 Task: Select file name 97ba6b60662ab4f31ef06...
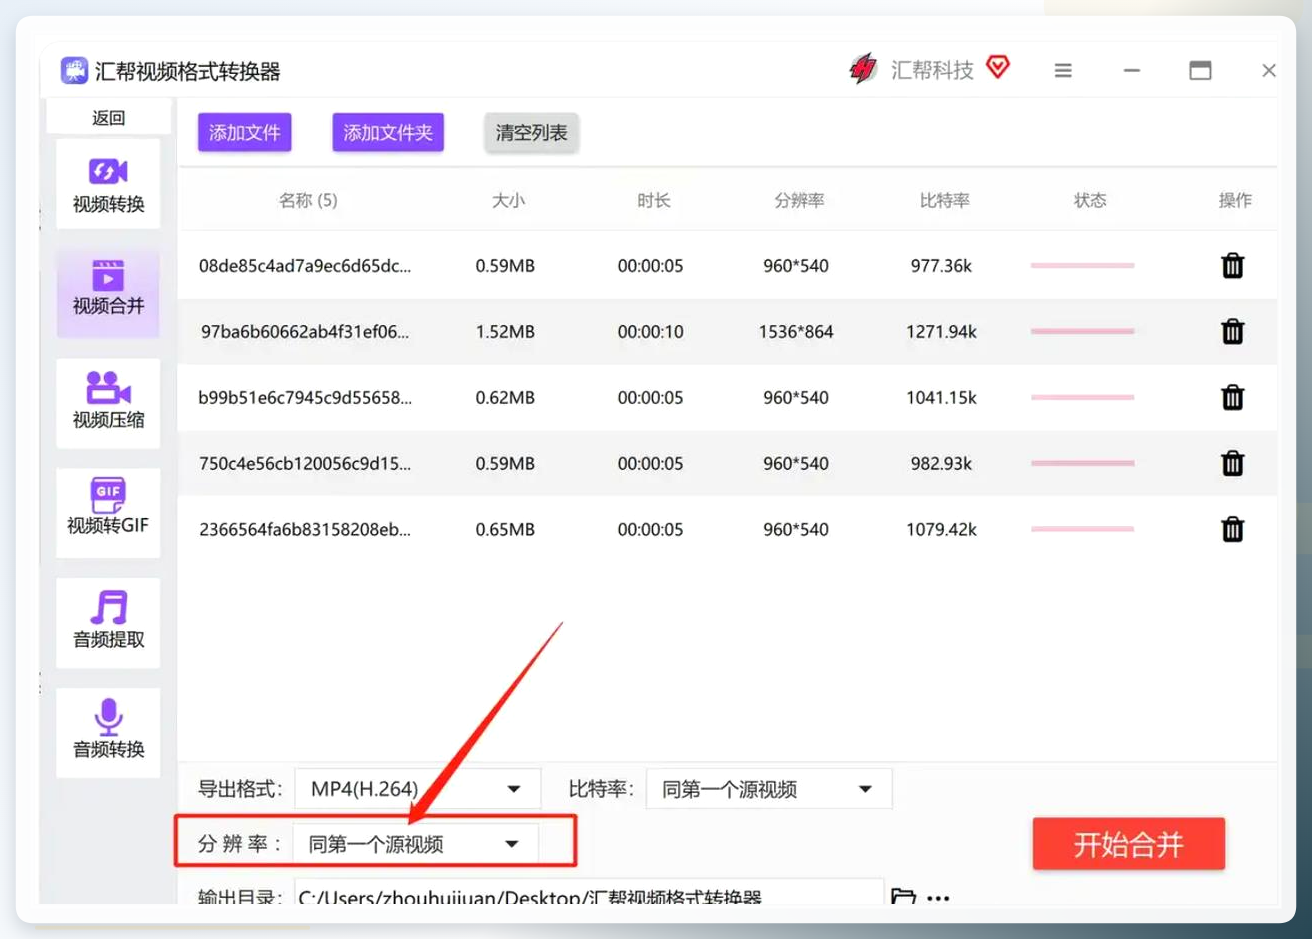tap(305, 331)
